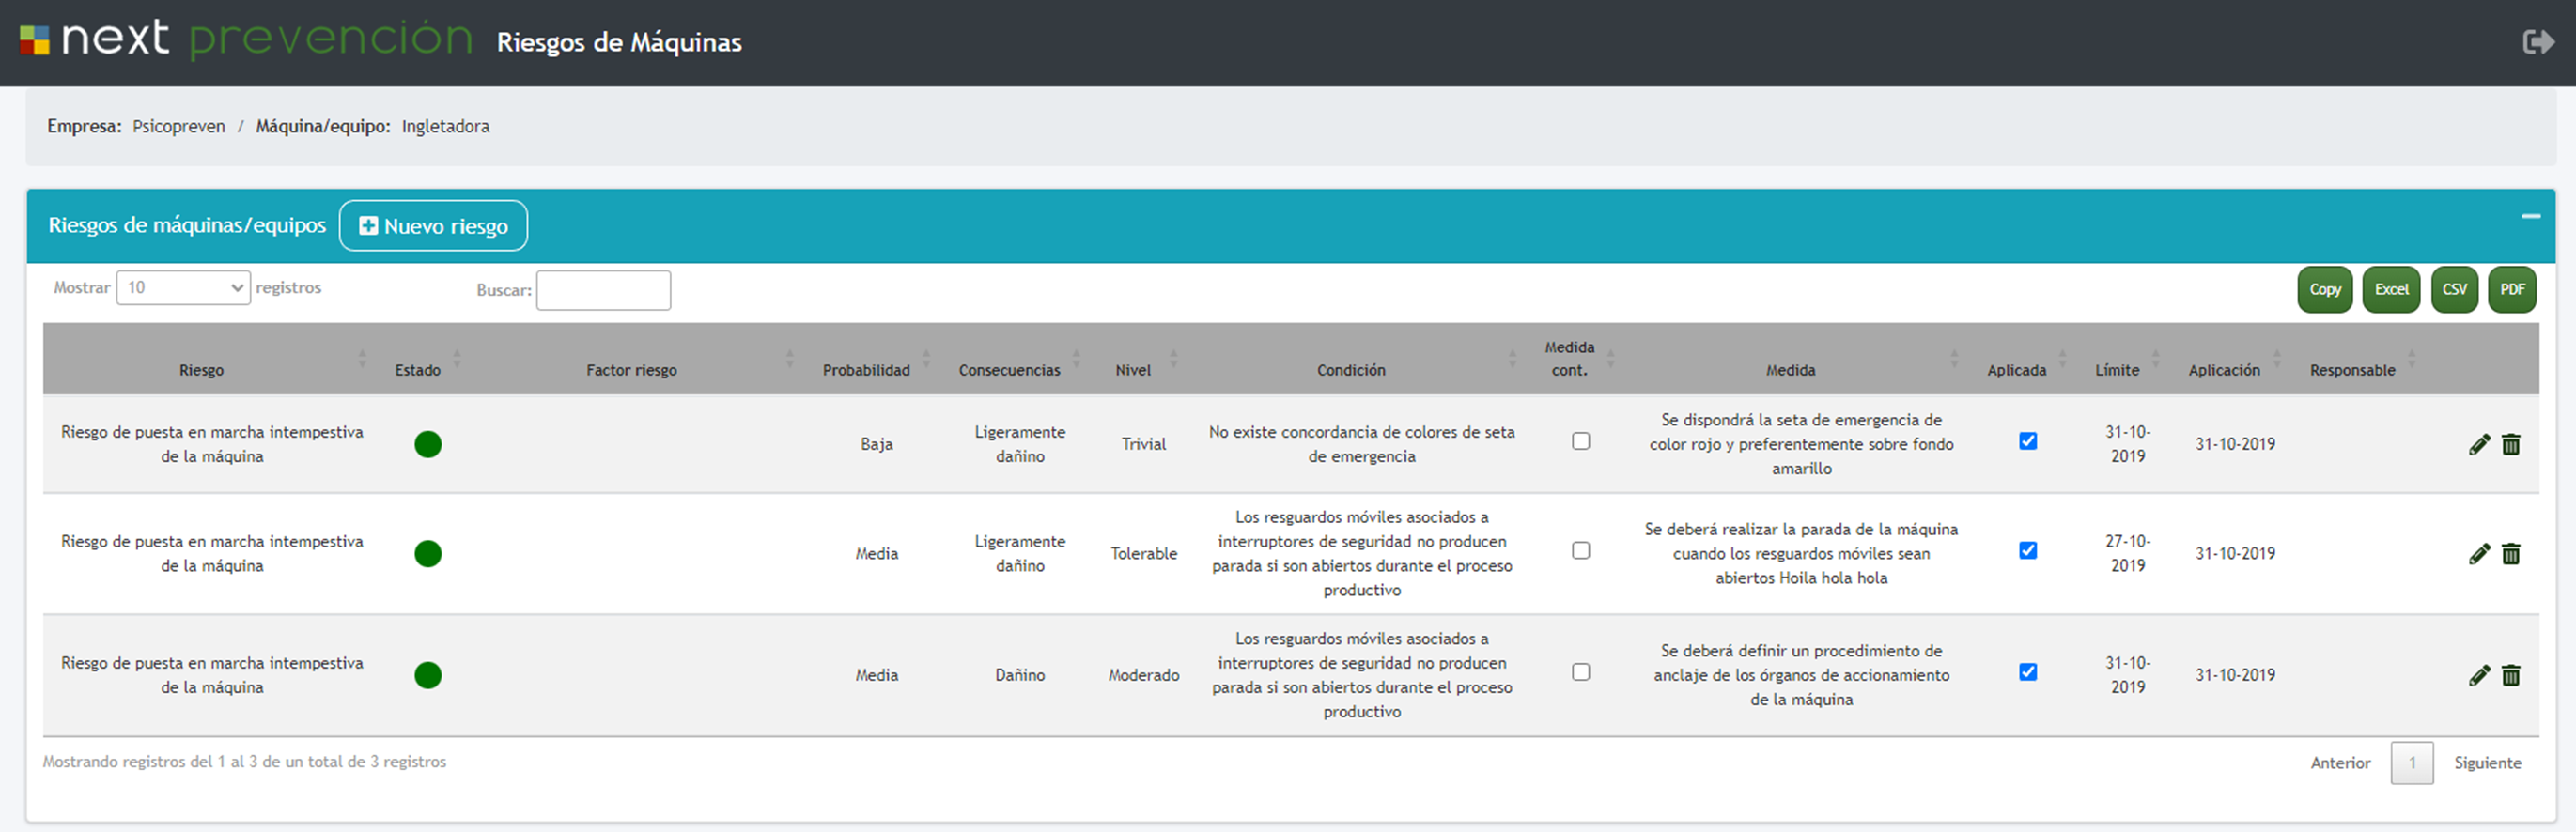This screenshot has width=2576, height=832.
Task: Delete the Moderado level risk row
Action: 2510,676
